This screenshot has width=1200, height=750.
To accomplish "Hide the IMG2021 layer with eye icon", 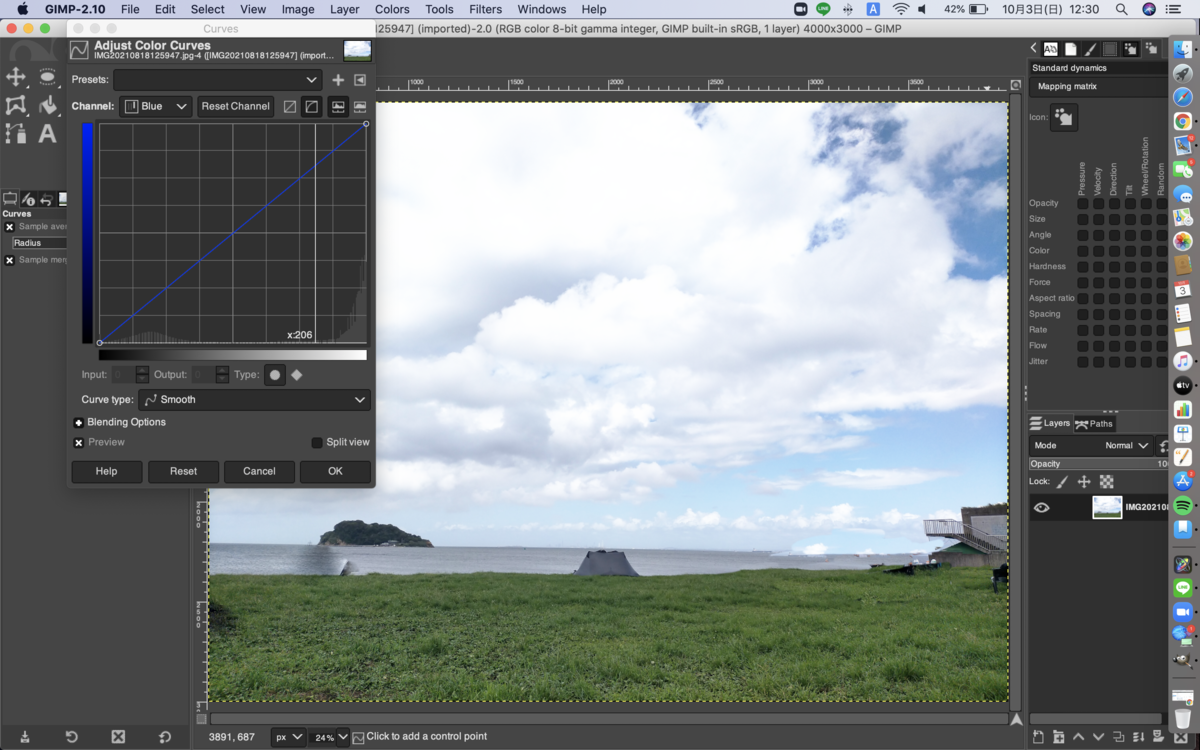I will [x=1042, y=507].
